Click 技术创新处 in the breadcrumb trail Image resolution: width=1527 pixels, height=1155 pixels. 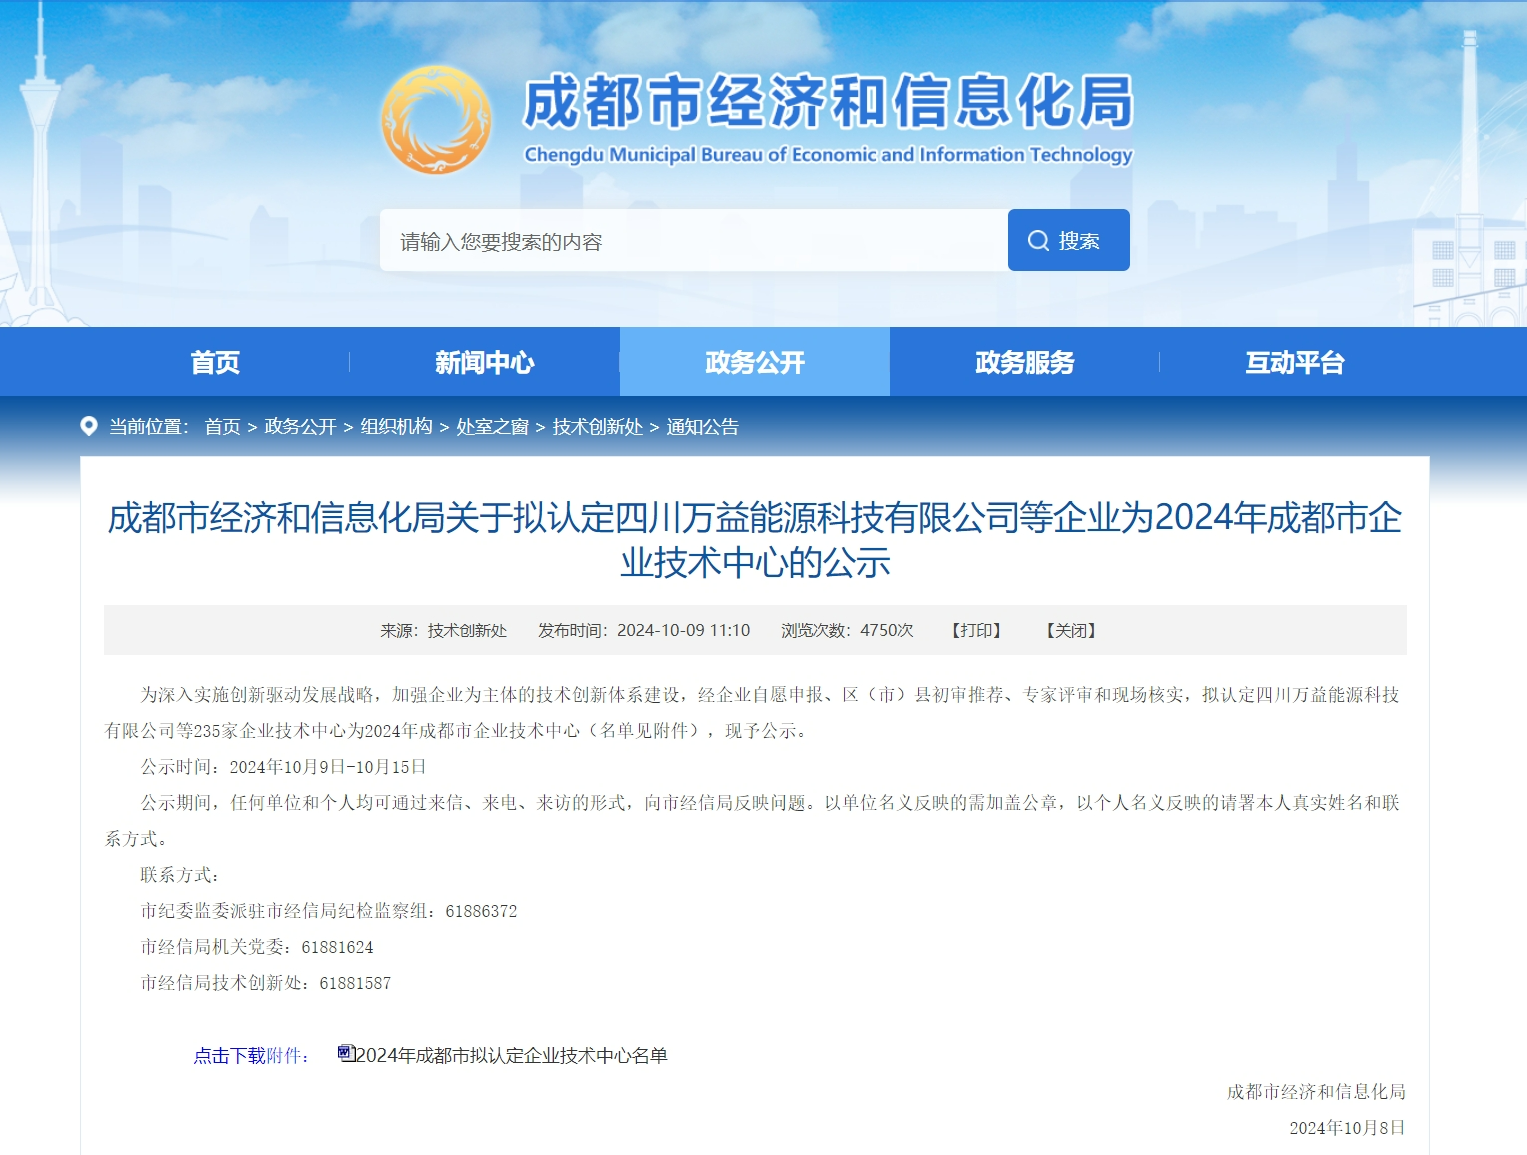click(x=597, y=427)
